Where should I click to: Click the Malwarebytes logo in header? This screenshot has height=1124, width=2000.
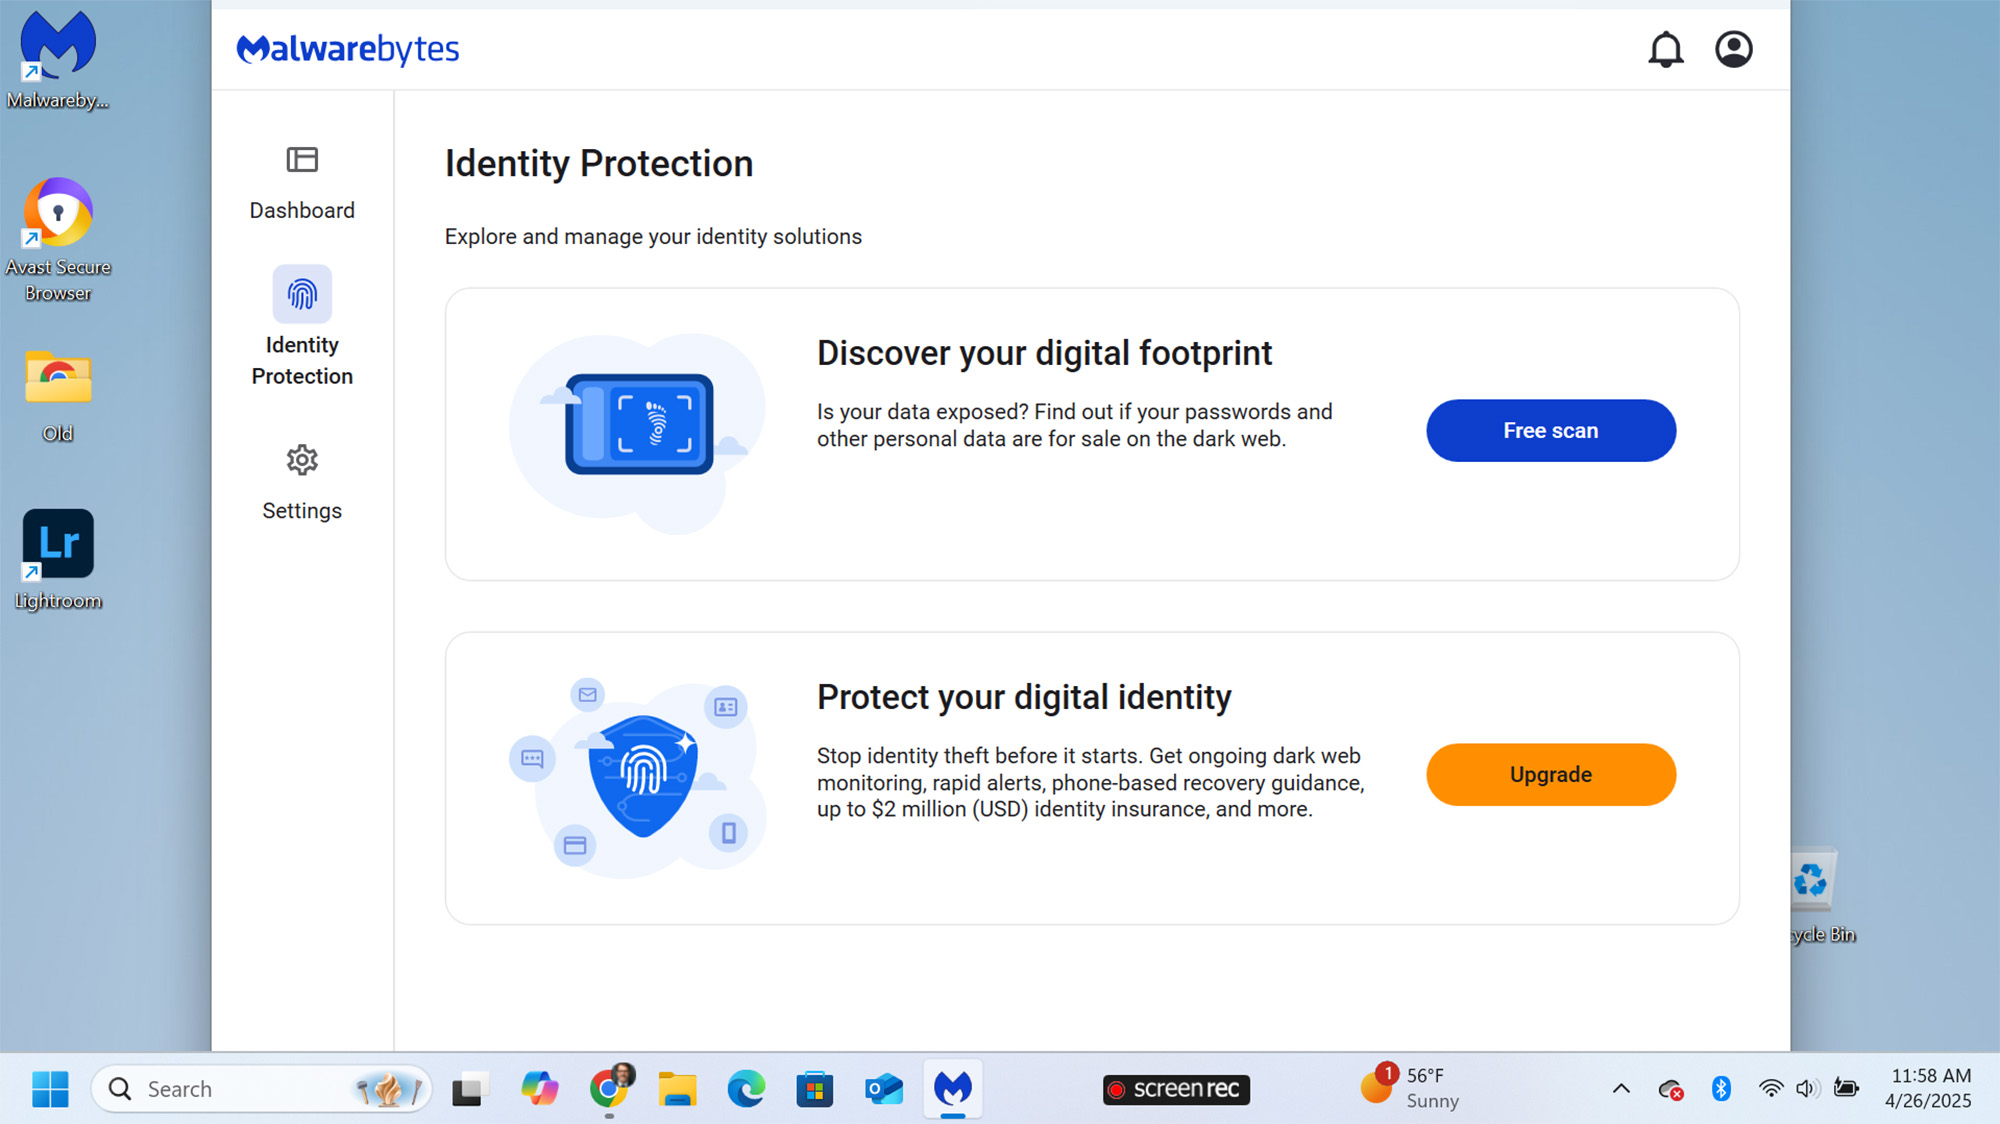coord(348,49)
